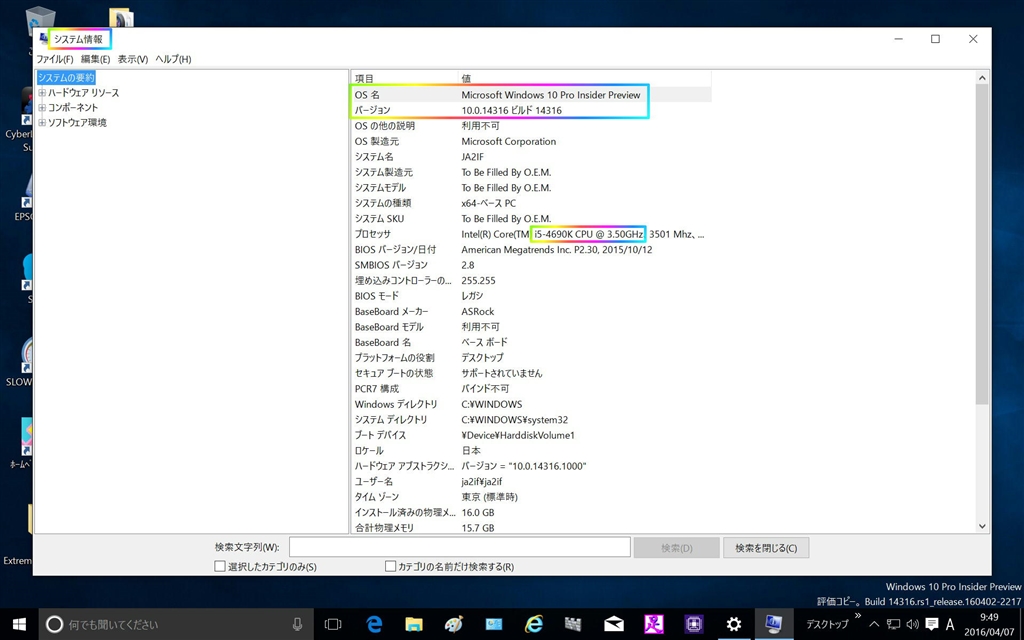Screen dimensions: 1024x640
Task: Select the プロセッサ row
Action: (531, 234)
